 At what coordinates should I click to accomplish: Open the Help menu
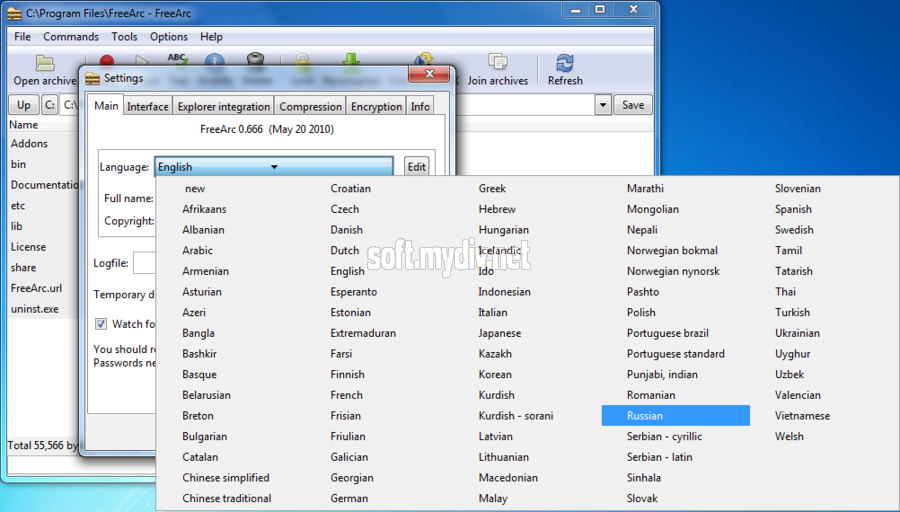tap(211, 37)
